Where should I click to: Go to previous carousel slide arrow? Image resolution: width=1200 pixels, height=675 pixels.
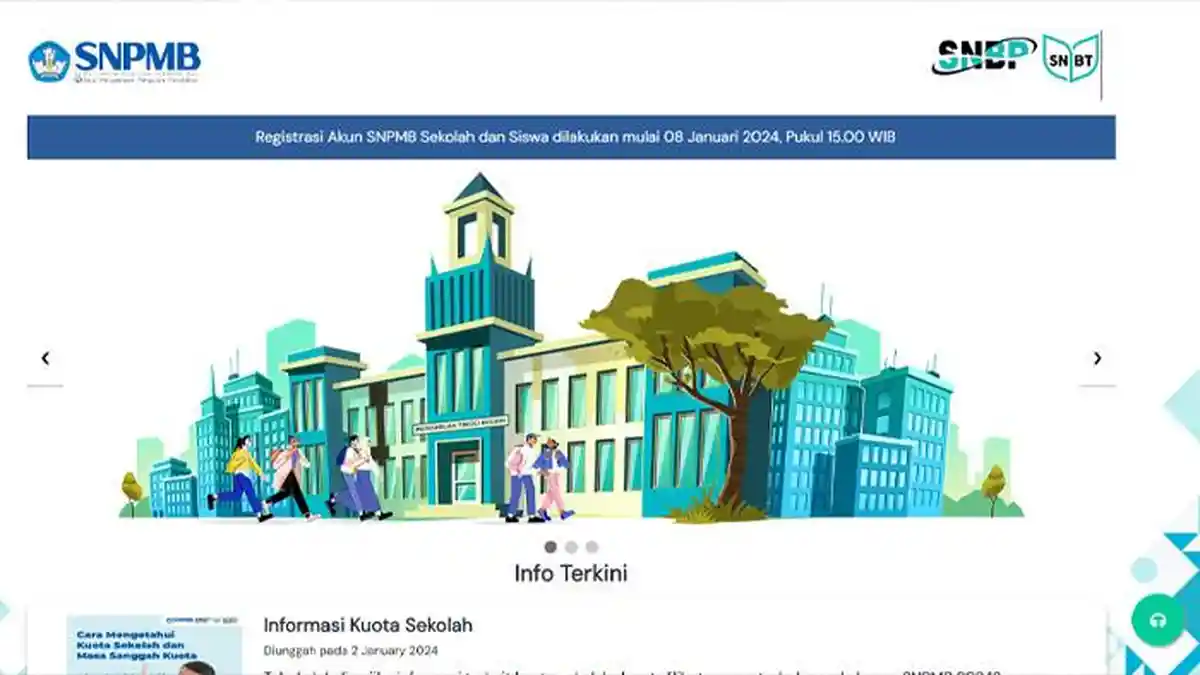click(45, 358)
